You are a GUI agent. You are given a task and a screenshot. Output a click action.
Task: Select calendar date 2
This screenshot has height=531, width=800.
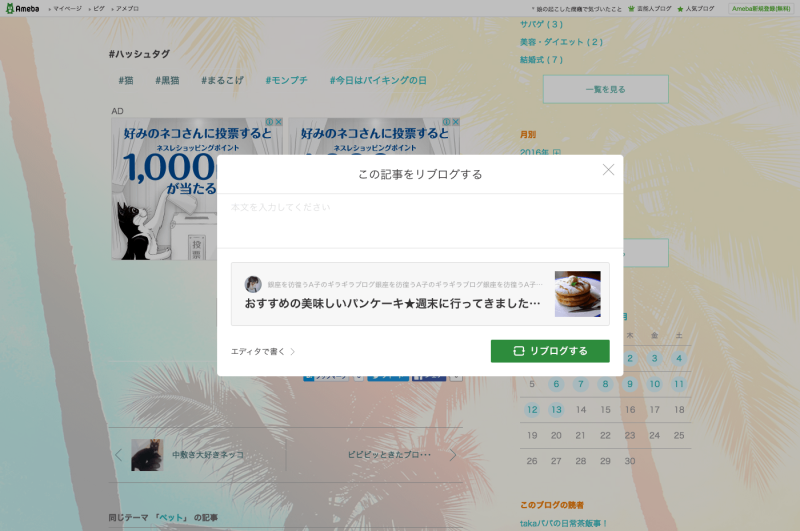(630, 358)
